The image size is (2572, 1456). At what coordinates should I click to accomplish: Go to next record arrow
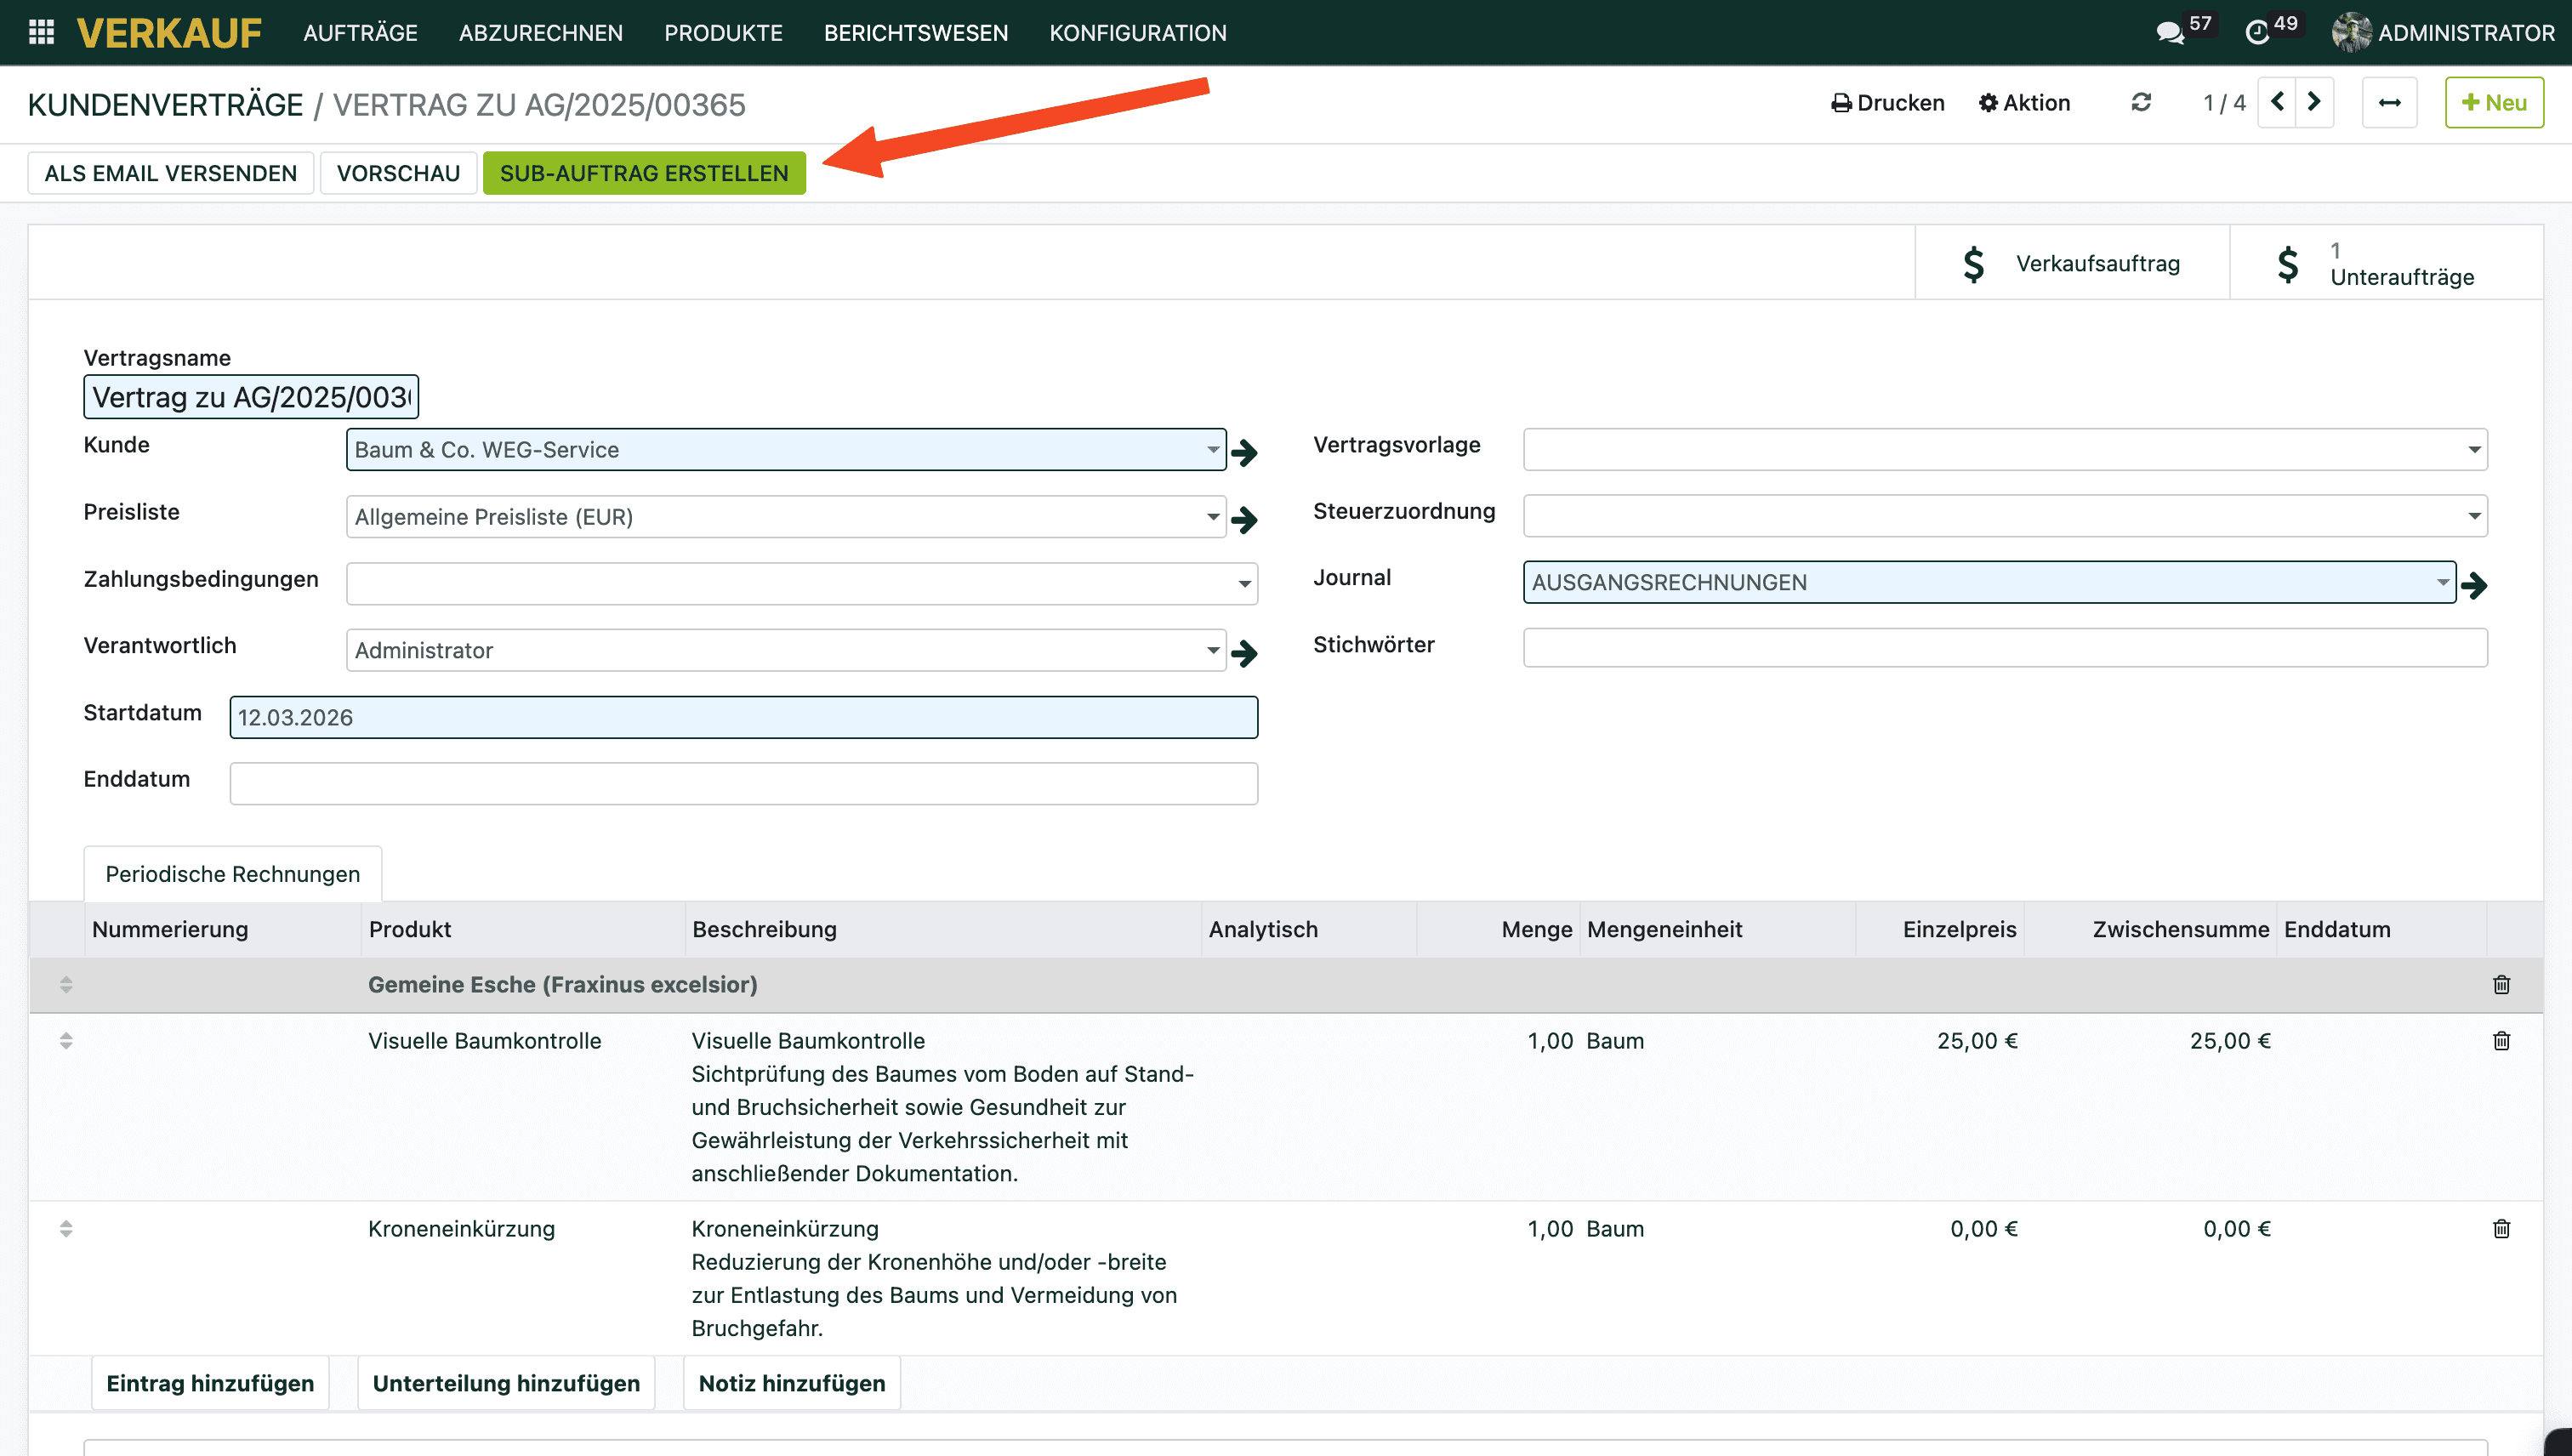coord(2313,102)
